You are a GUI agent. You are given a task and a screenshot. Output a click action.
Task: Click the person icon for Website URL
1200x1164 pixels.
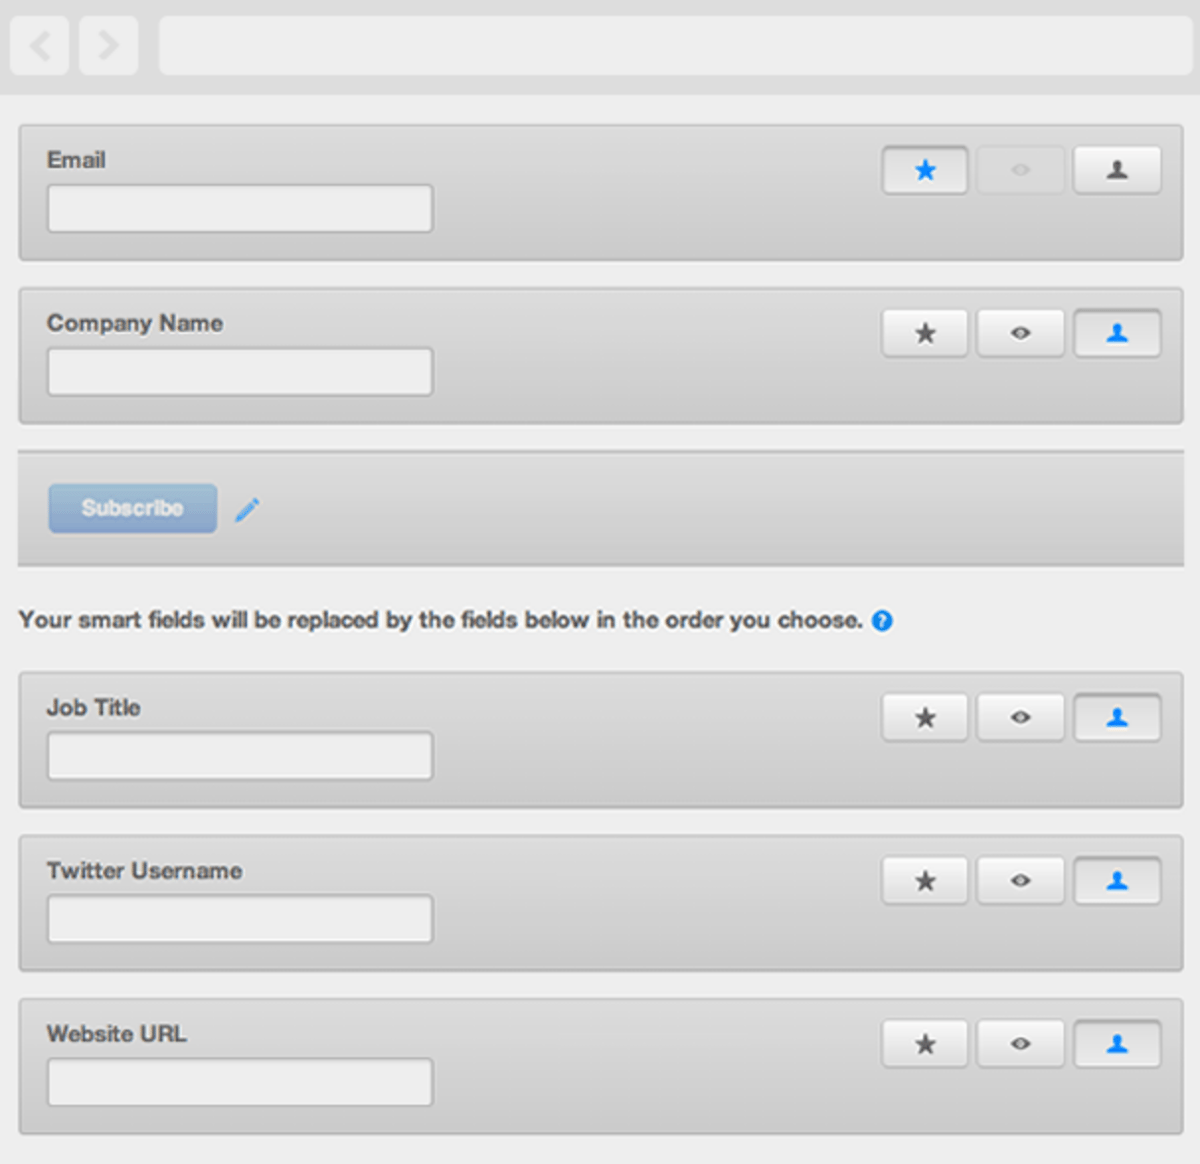(x=1116, y=1043)
